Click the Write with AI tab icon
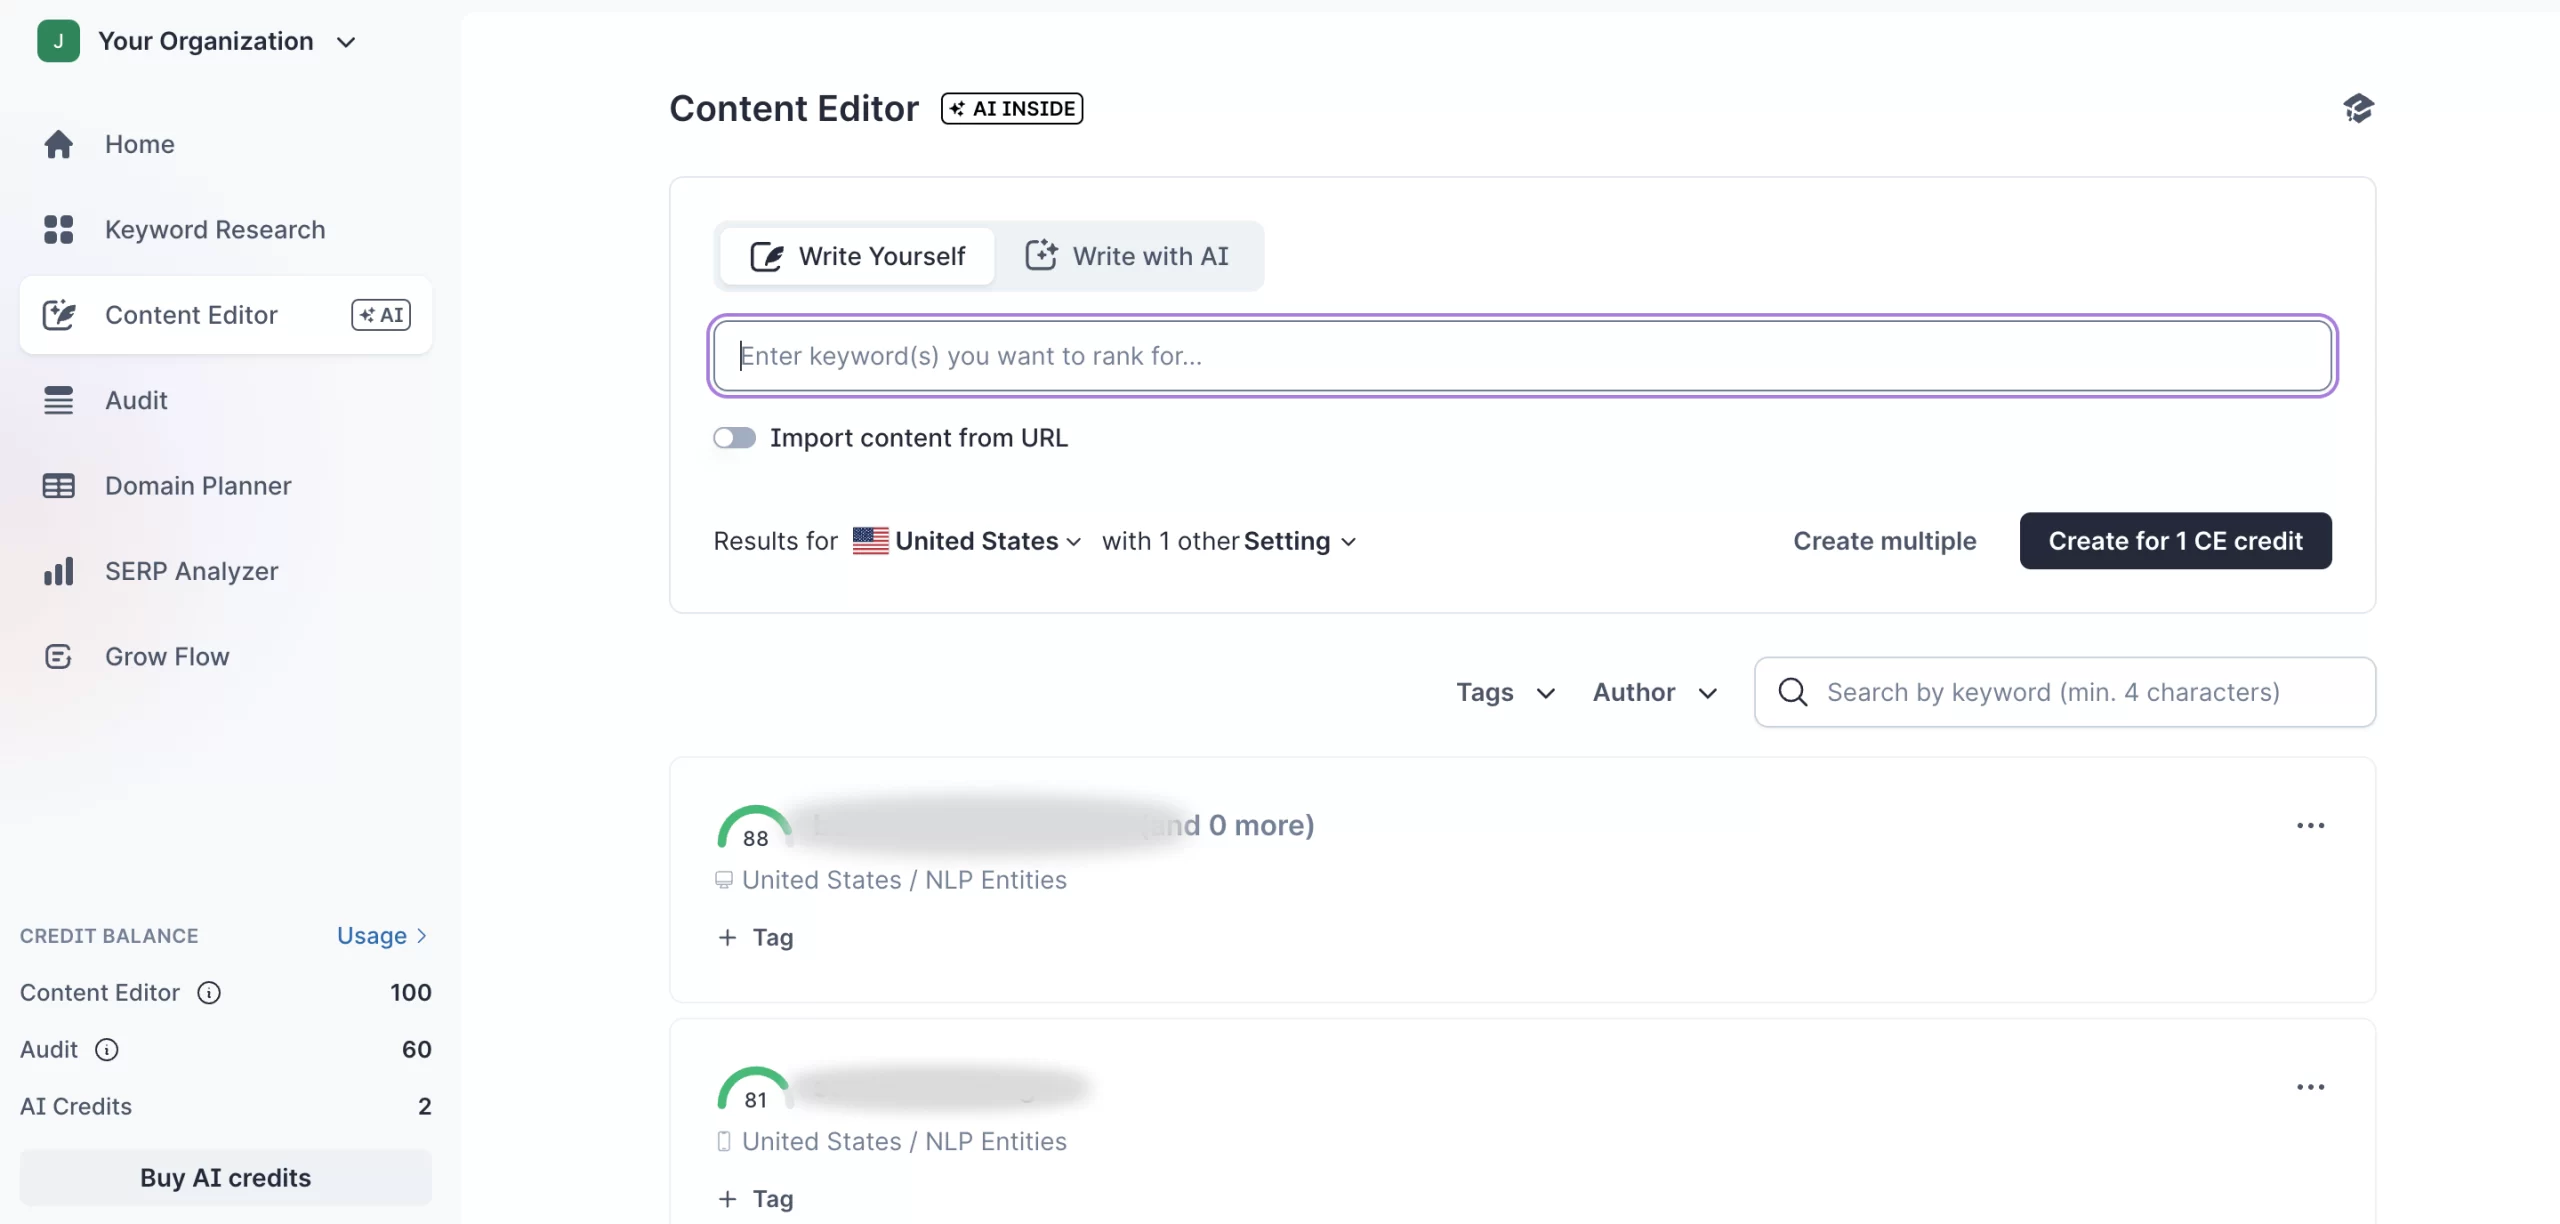The image size is (2560, 1224). tap(1040, 255)
